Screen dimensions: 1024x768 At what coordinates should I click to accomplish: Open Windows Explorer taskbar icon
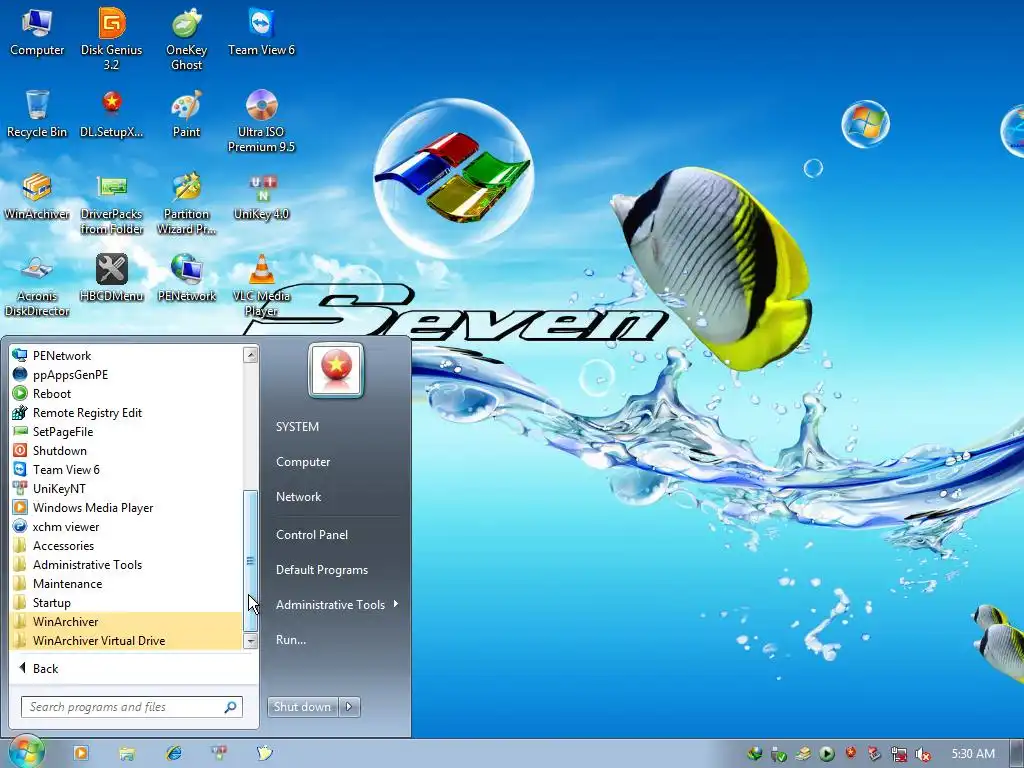coord(127,753)
